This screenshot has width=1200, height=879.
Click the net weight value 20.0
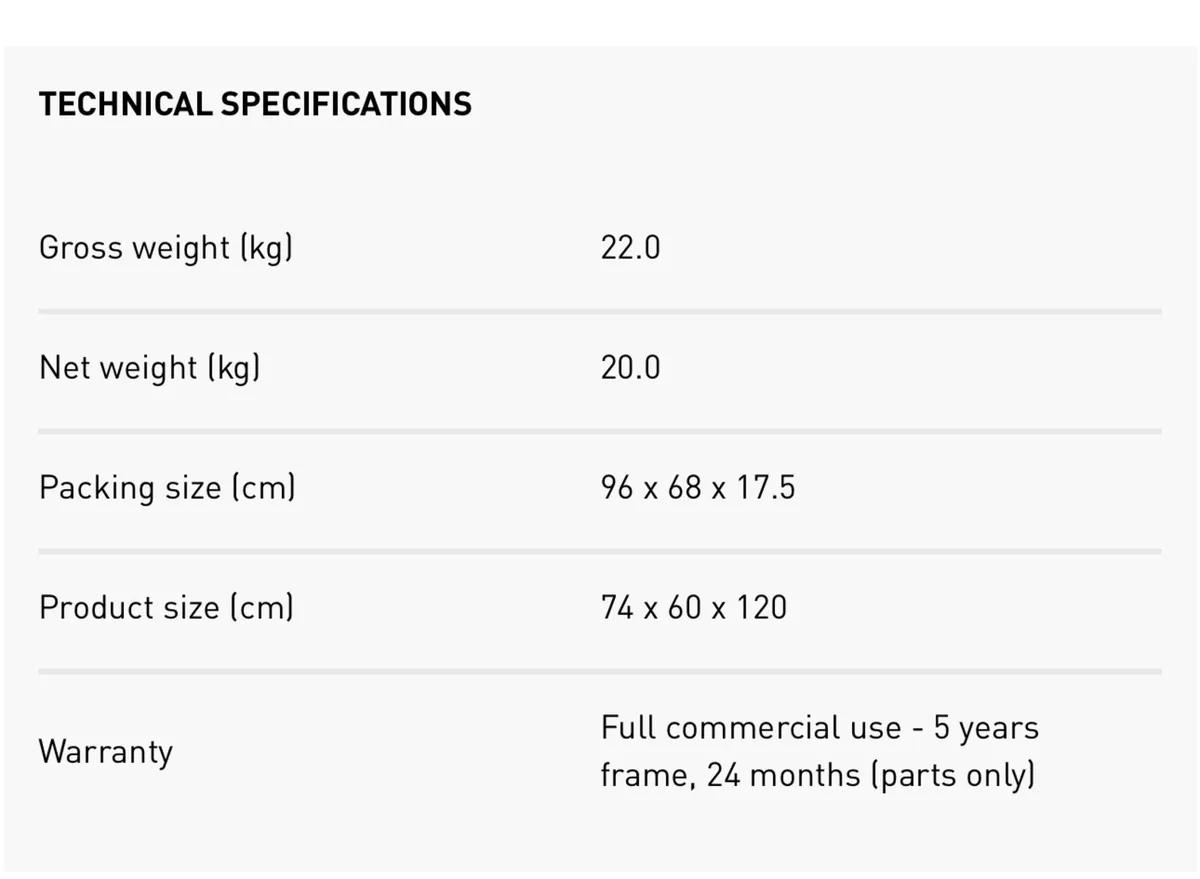click(x=630, y=367)
